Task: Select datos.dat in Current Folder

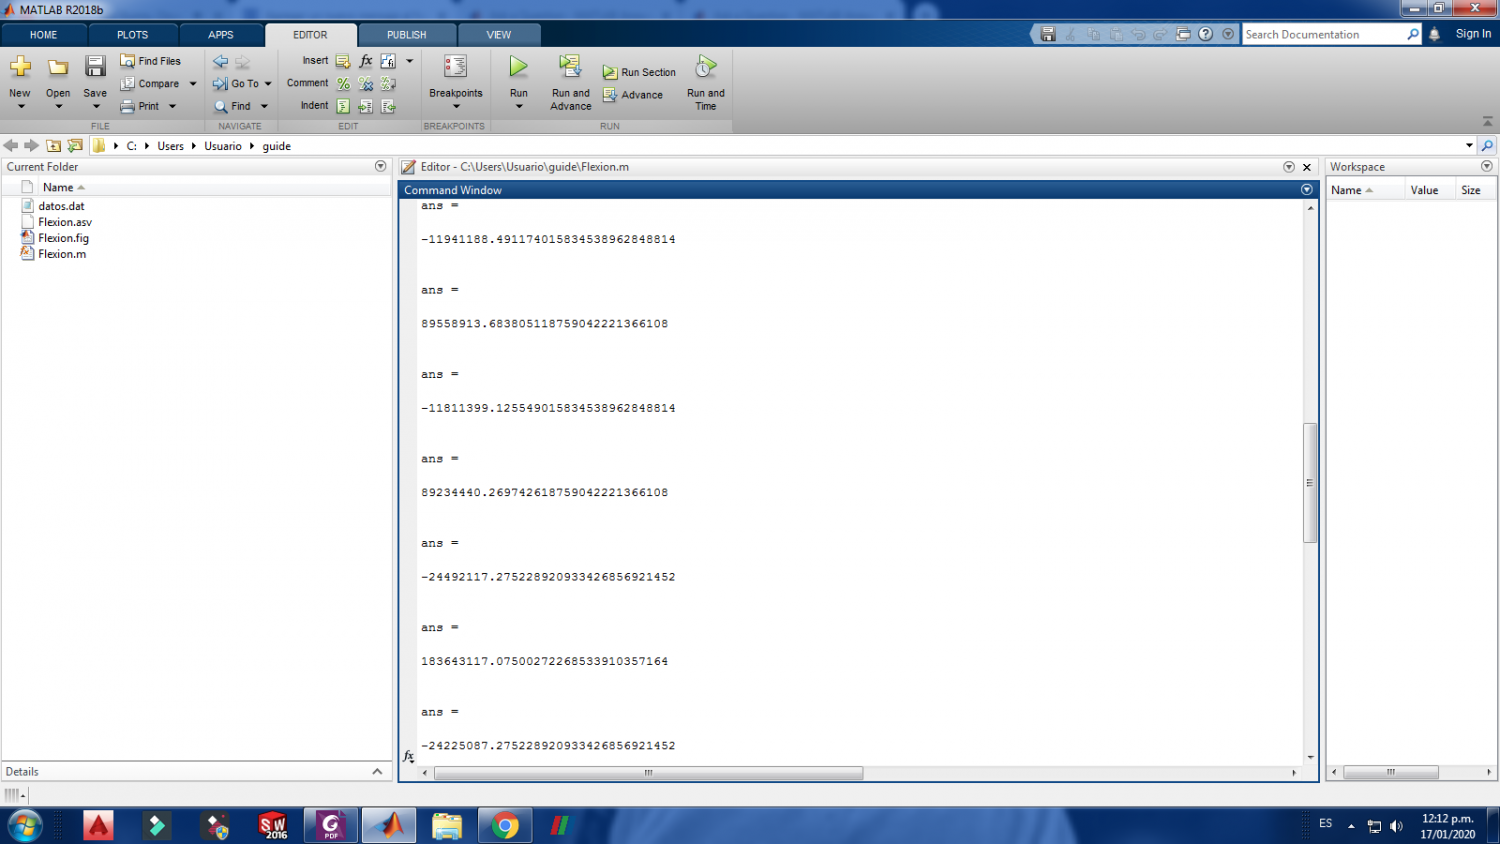Action: [61, 206]
